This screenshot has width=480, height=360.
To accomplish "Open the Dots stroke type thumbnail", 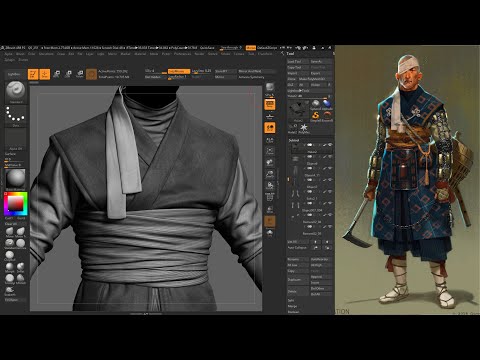I will [16, 115].
